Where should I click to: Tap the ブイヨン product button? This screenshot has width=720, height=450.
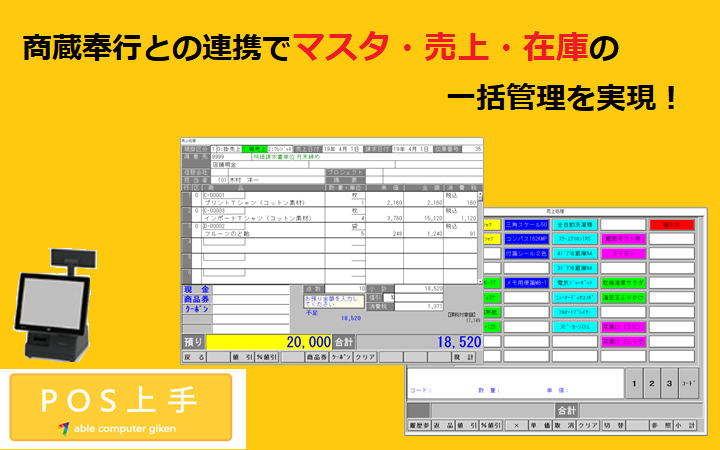(x=624, y=253)
